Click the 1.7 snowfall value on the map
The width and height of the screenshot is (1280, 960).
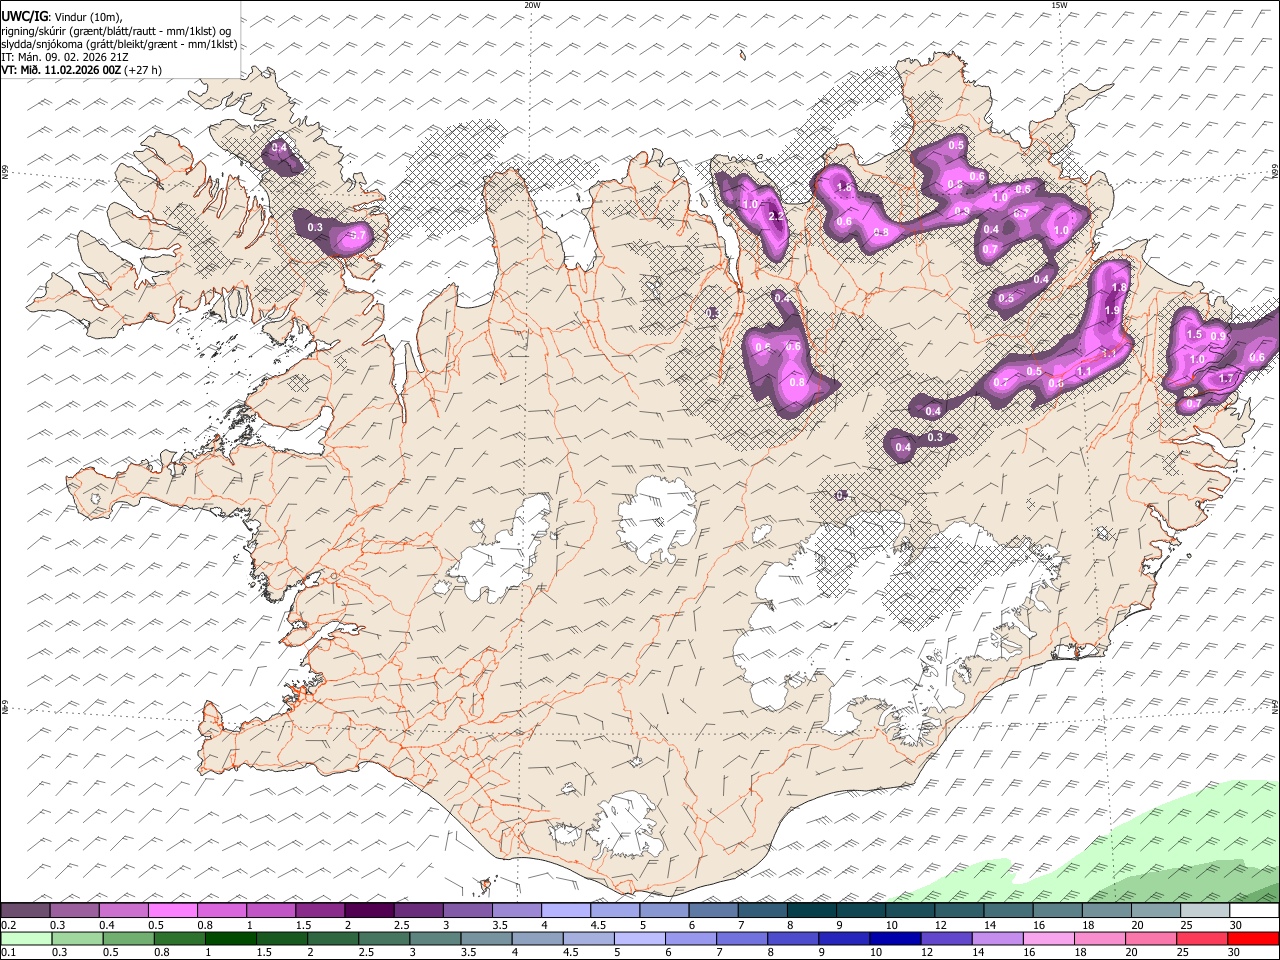click(1226, 380)
